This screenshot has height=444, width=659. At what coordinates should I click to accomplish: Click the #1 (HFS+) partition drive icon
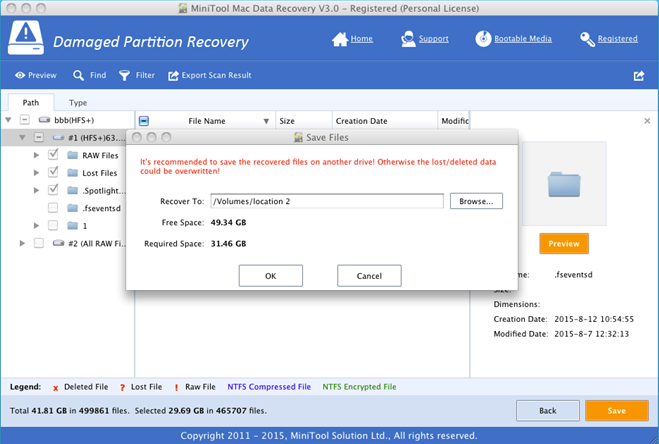(x=58, y=137)
